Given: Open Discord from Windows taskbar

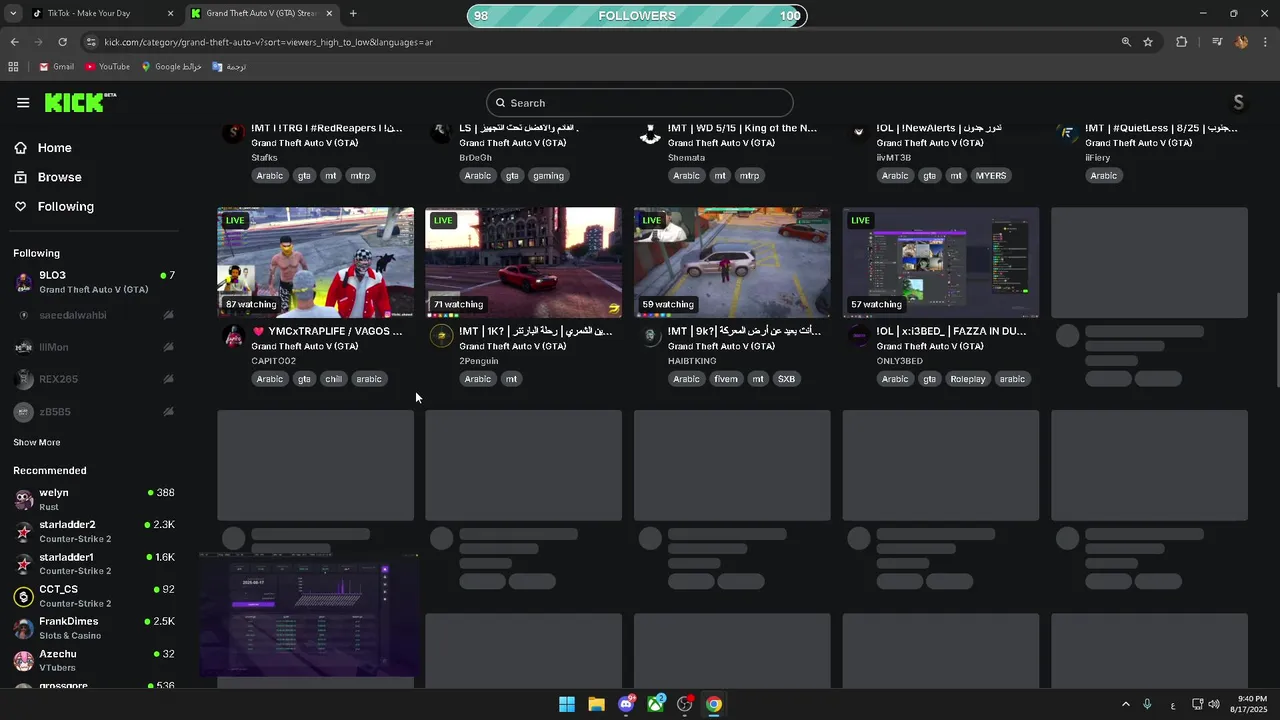Looking at the screenshot, I should [626, 704].
